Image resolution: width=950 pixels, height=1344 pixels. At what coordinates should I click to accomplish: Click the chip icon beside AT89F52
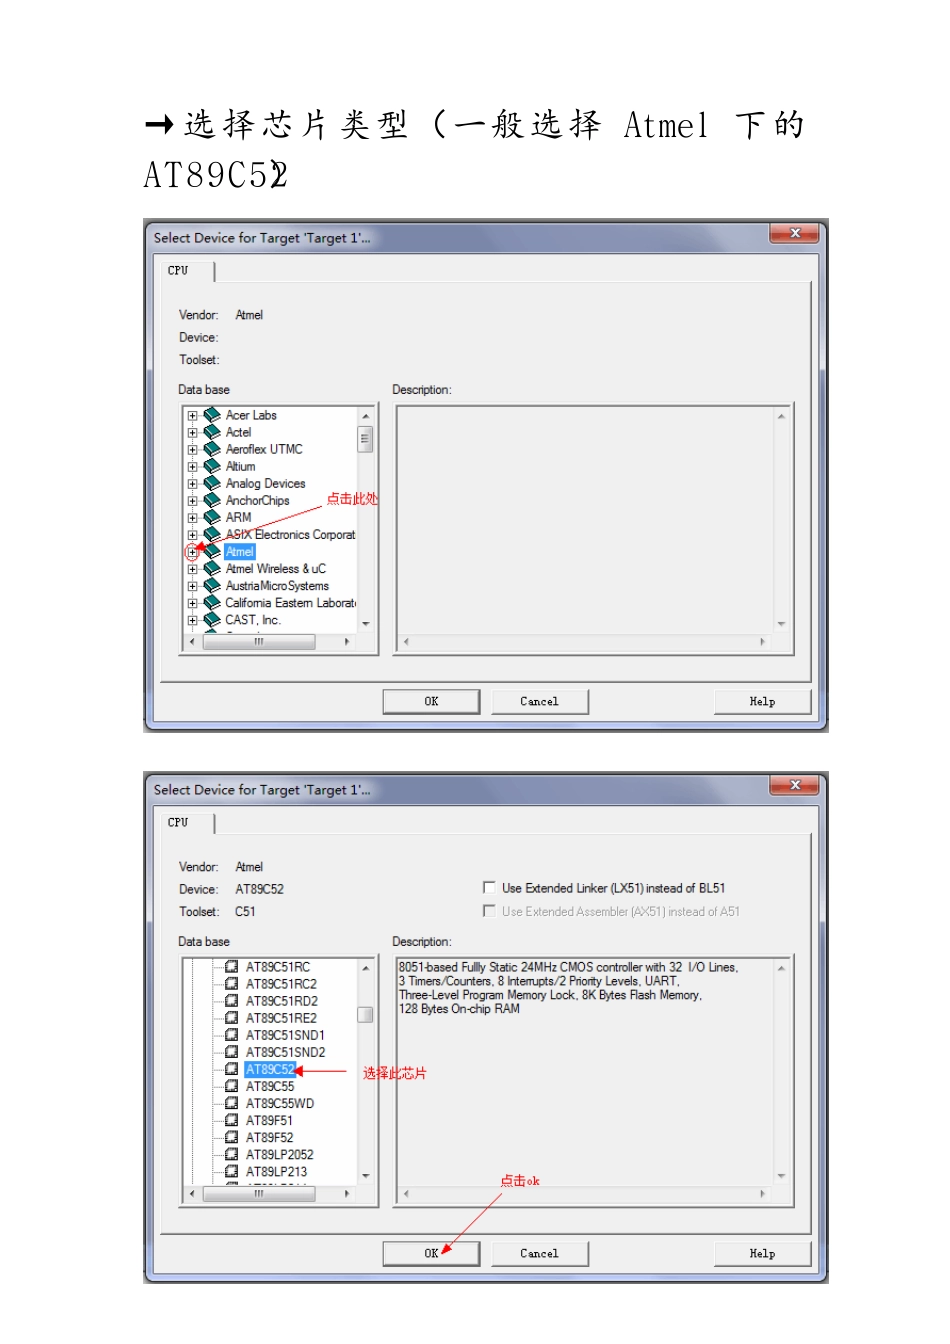pyautogui.click(x=232, y=1137)
